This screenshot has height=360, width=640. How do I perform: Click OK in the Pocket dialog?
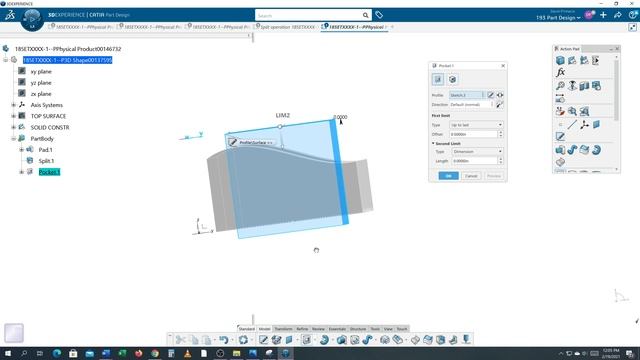pos(448,176)
